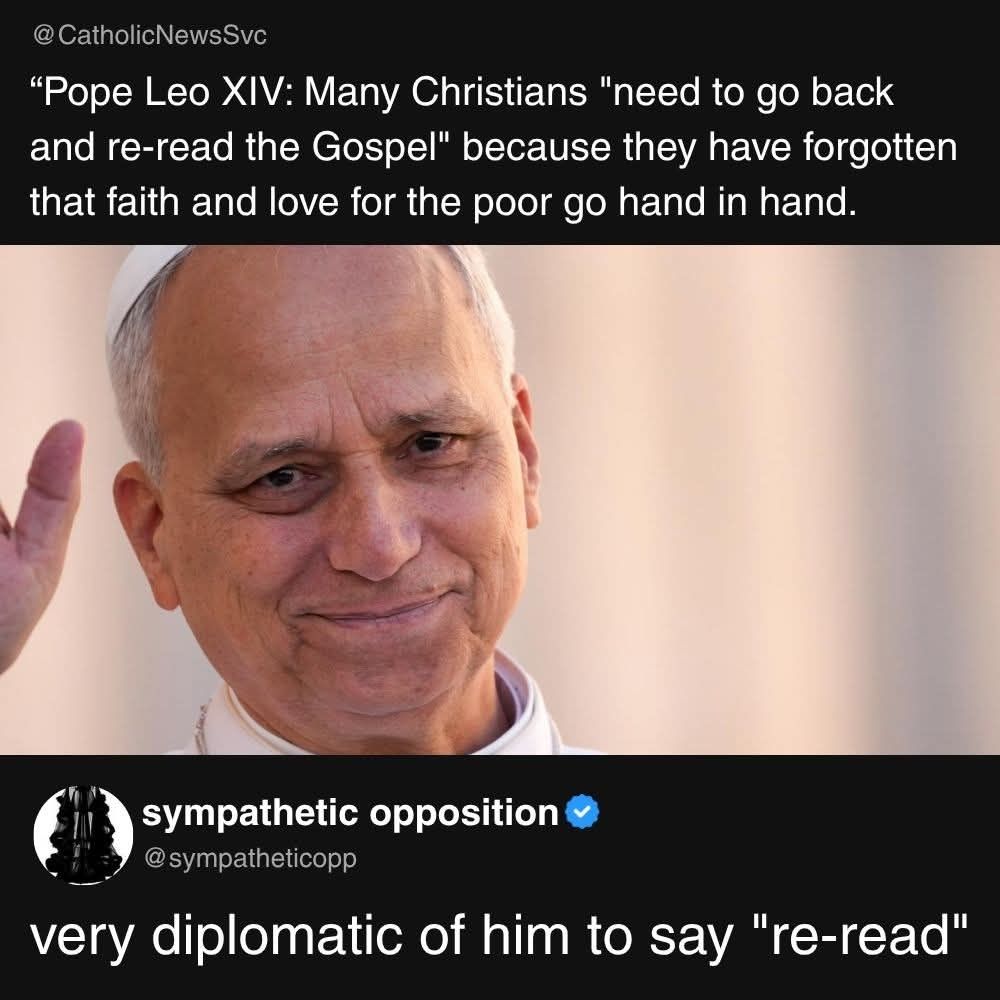
Task: Open the @CatholicNewsSvc handle
Action: pos(149,35)
